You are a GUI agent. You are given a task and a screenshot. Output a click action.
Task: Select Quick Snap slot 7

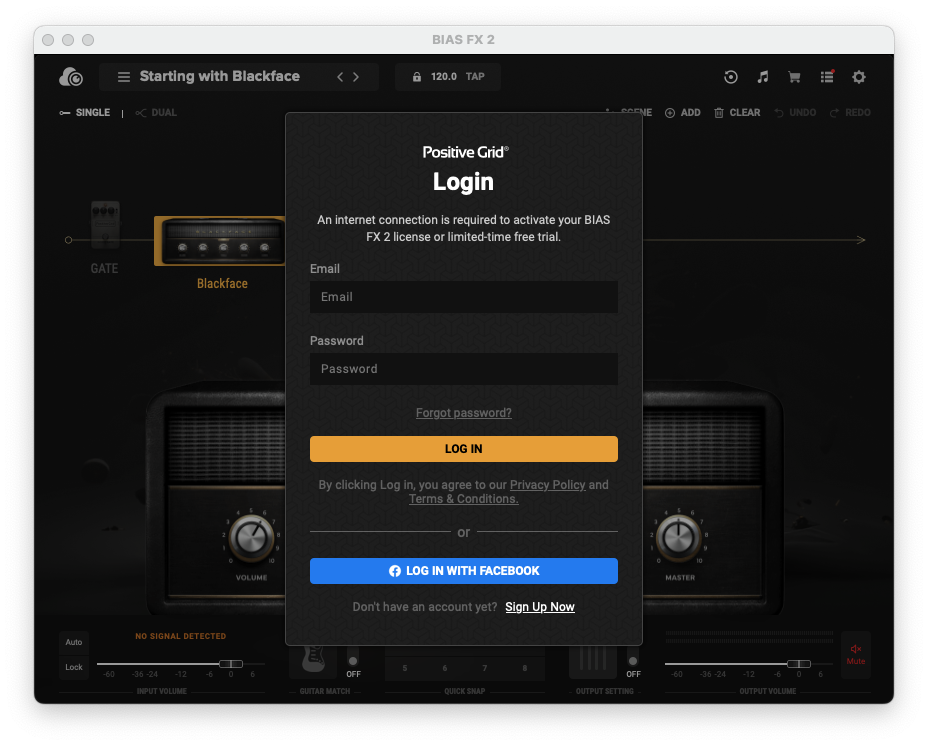click(485, 668)
